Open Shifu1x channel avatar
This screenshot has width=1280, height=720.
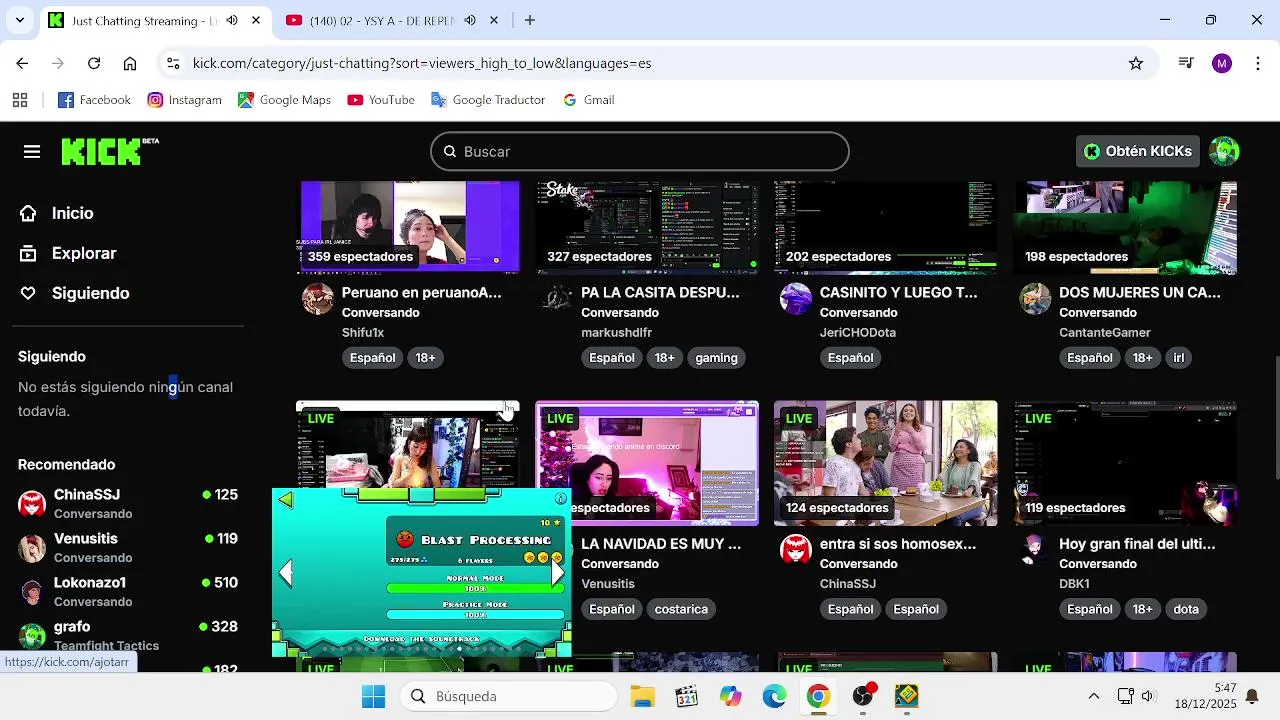318,299
